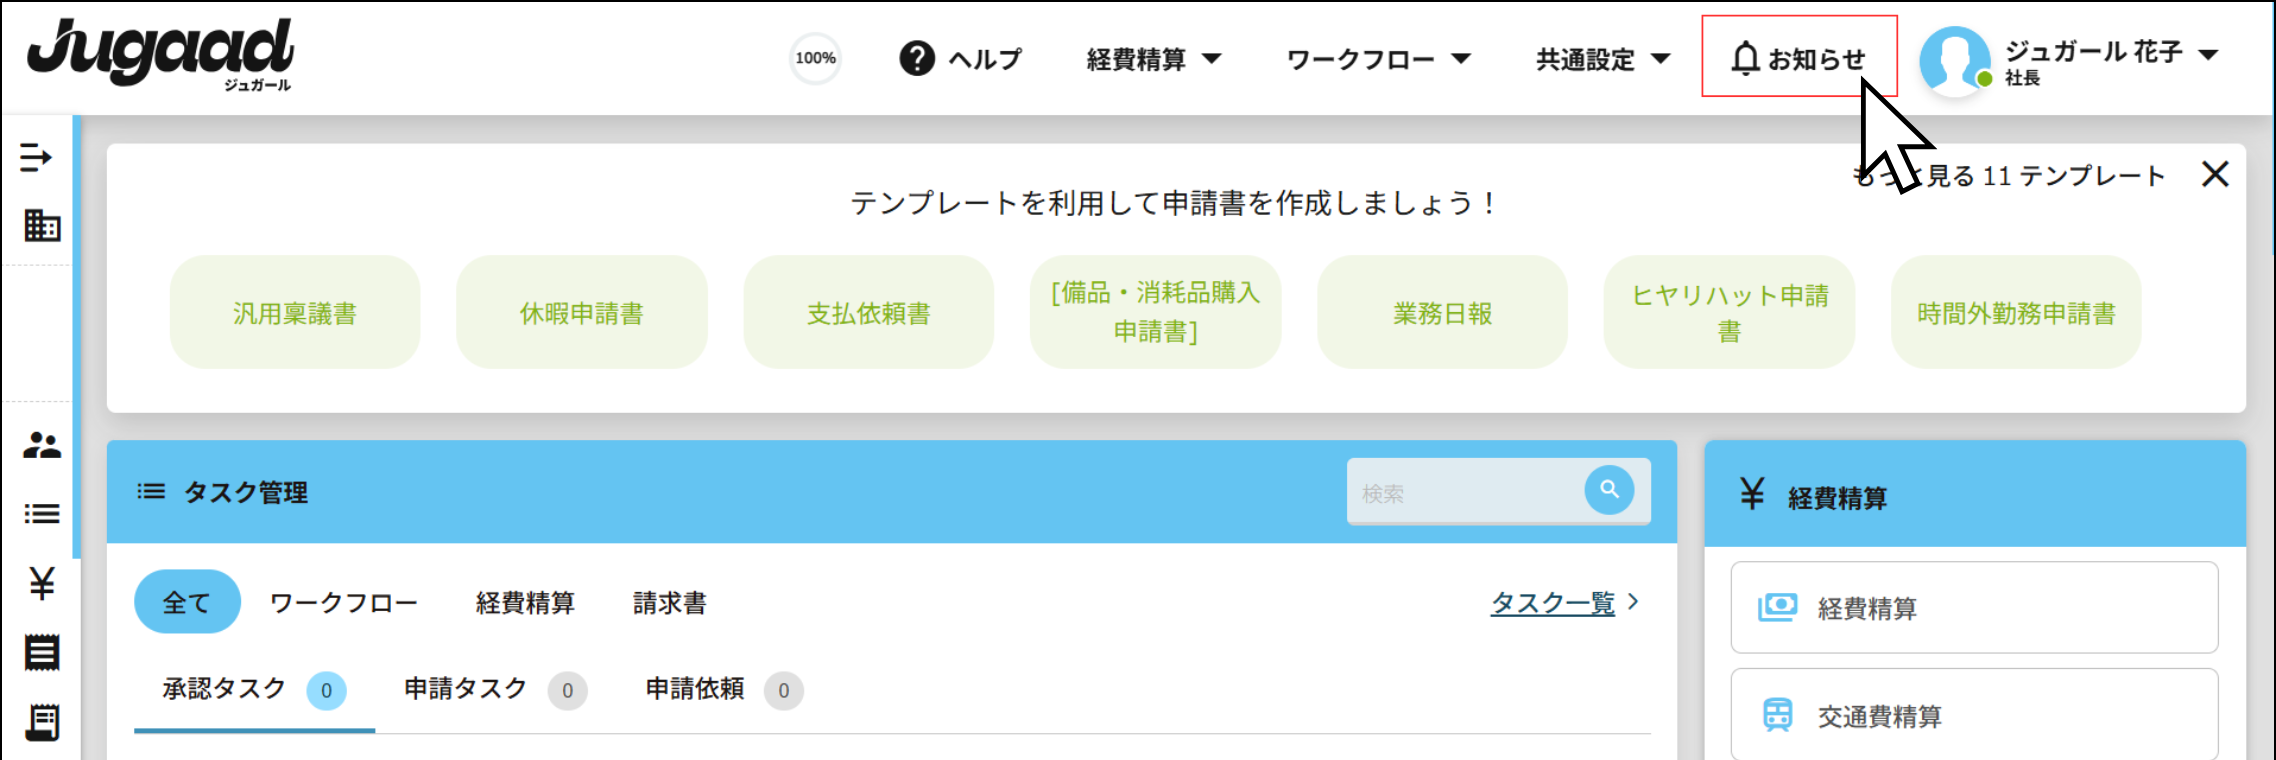
Task: Open the task list icon in the sidebar
Action: point(40,513)
